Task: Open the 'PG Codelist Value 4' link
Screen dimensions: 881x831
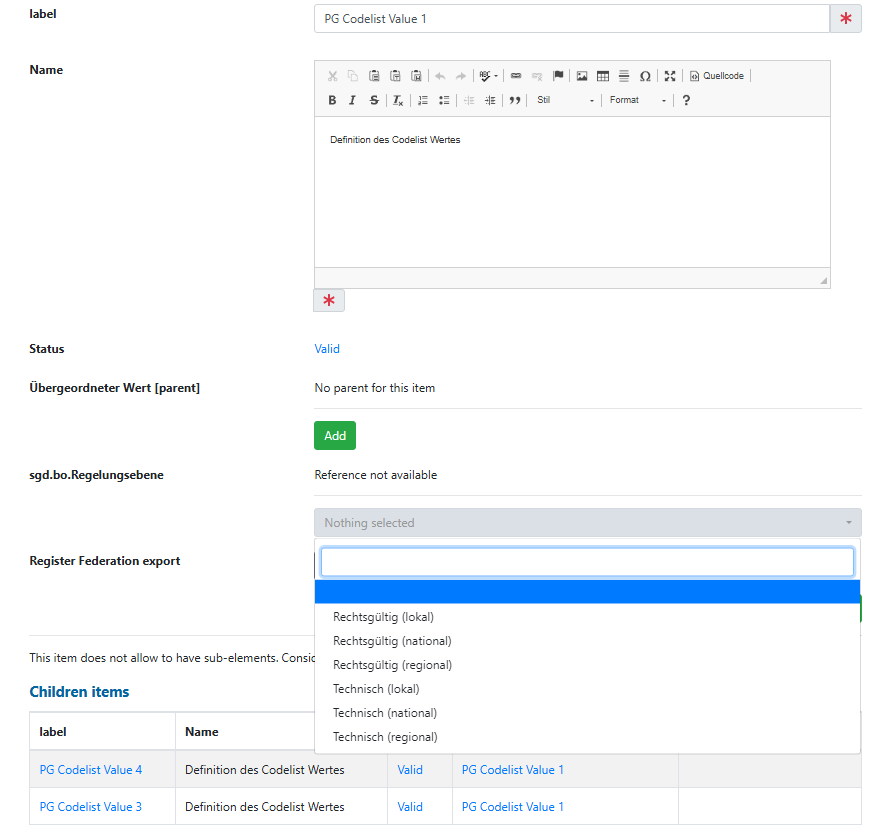Action: 91,770
